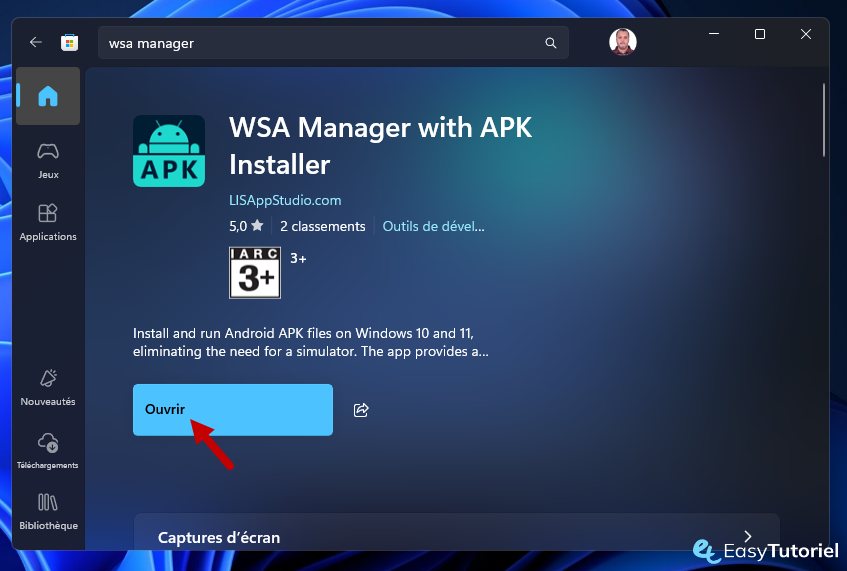This screenshot has width=847, height=571.
Task: Open the Jeux section
Action: coord(48,161)
